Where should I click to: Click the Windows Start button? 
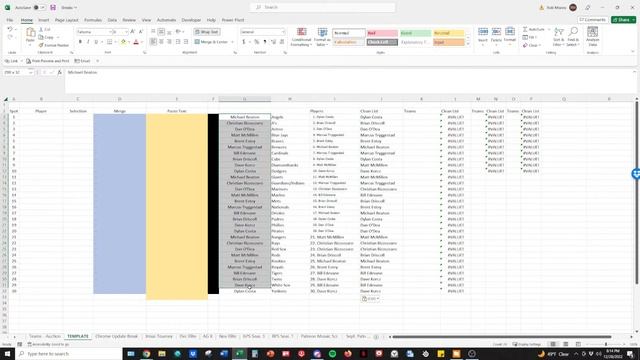coord(7,354)
